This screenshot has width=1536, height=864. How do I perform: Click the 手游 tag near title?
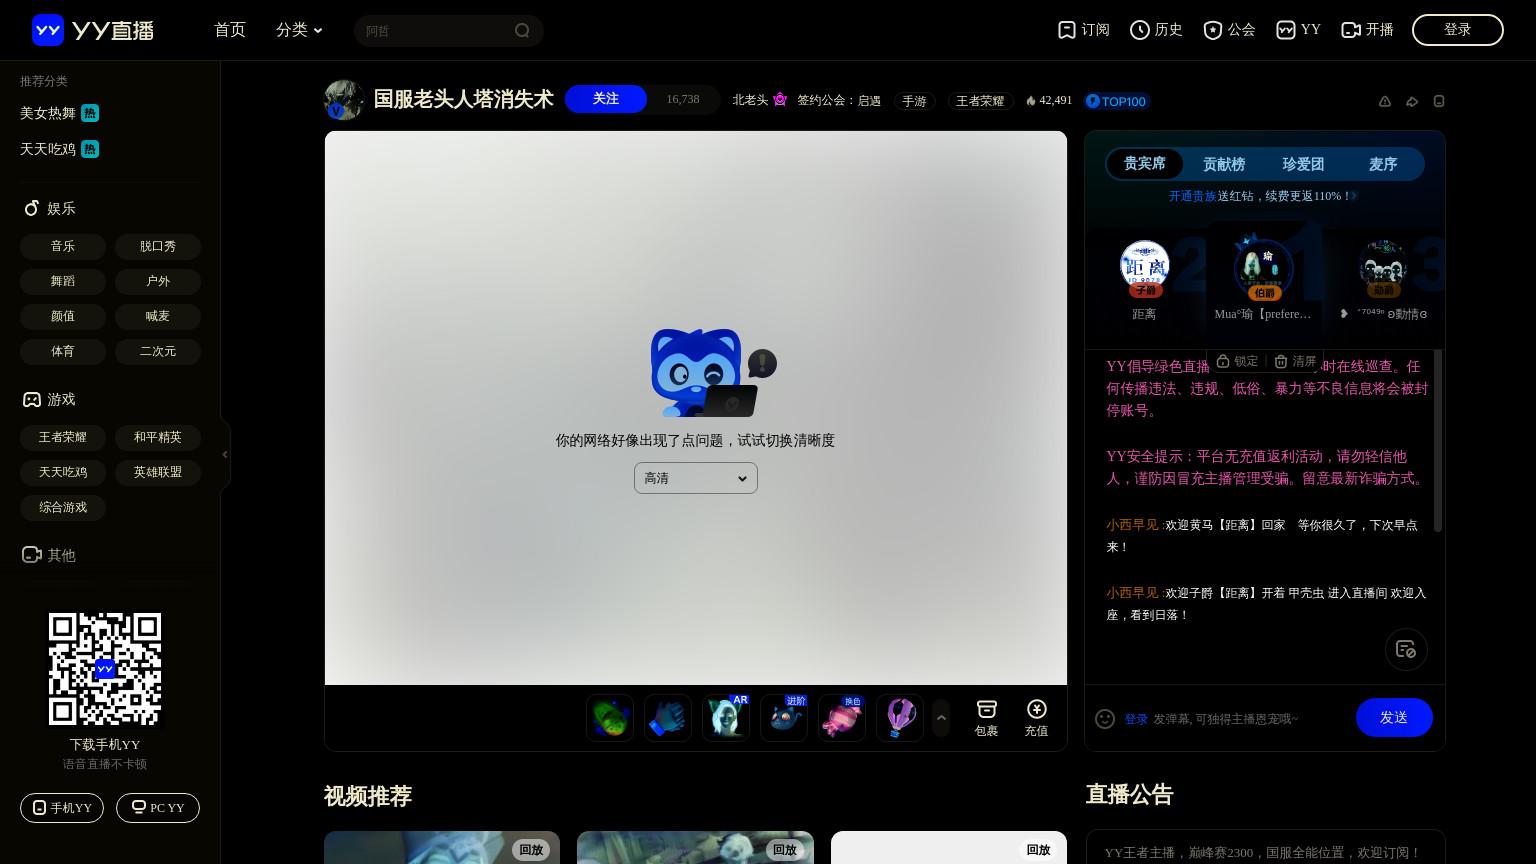[x=914, y=101]
